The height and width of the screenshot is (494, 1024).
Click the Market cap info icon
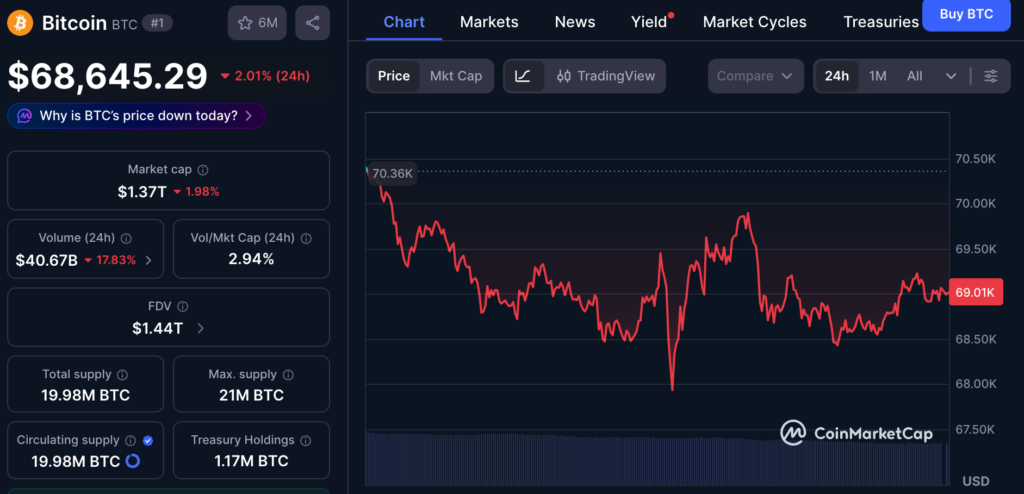coord(203,170)
